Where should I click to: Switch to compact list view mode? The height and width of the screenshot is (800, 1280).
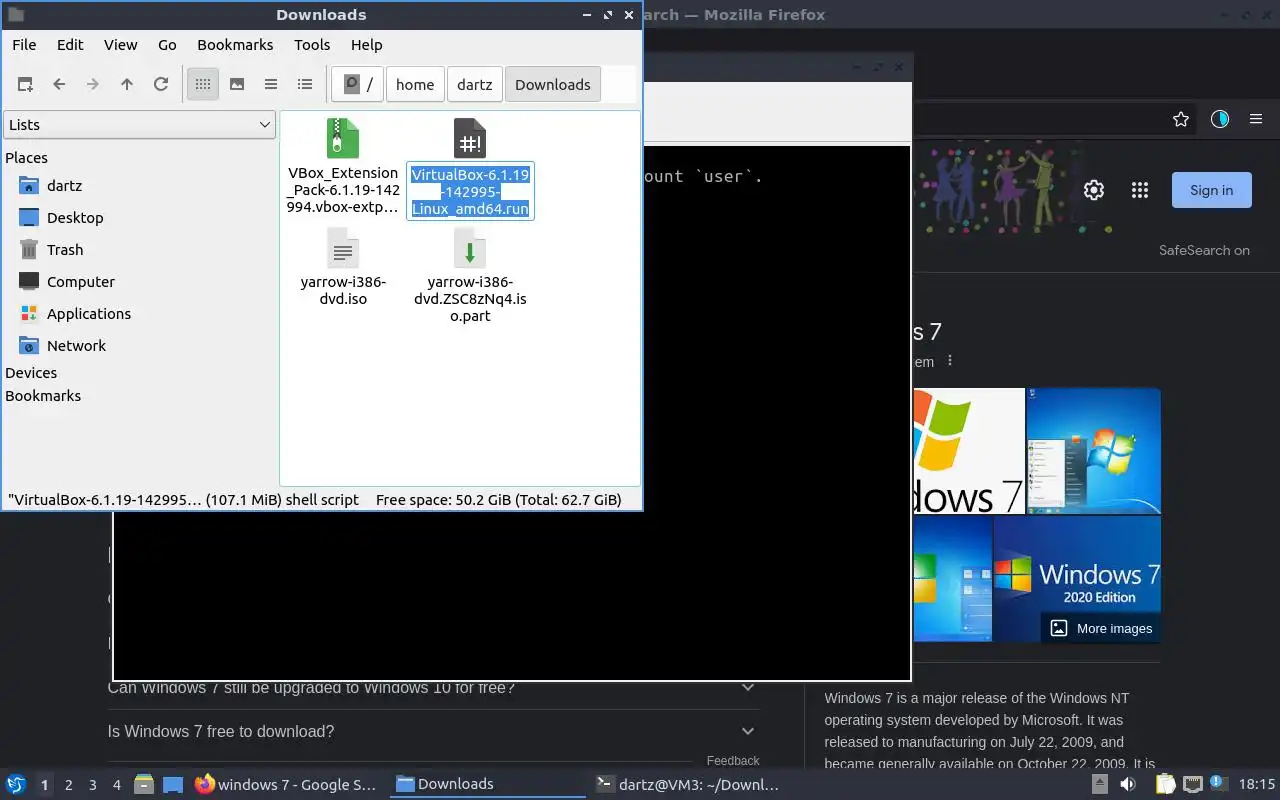coord(271,85)
